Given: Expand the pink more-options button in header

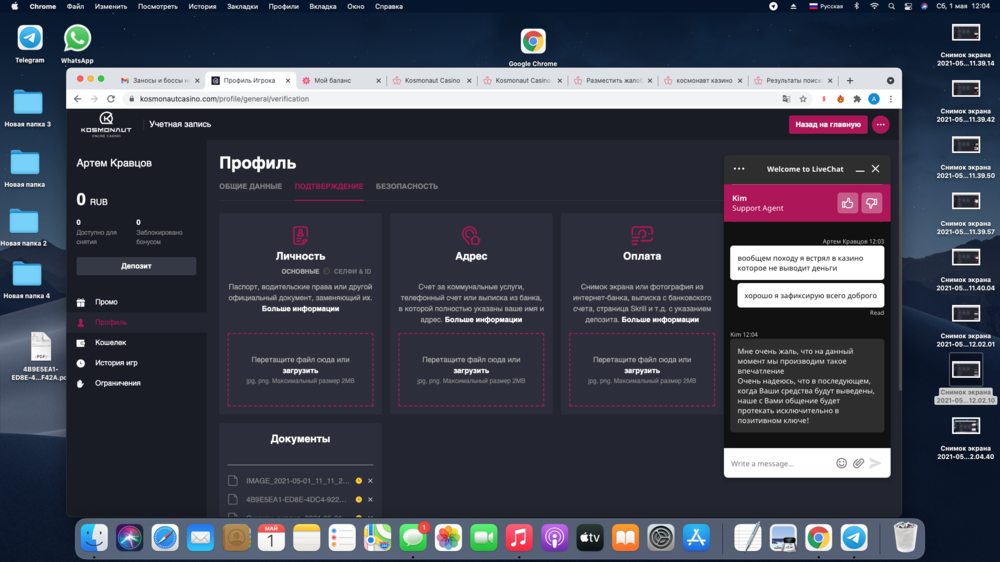Looking at the screenshot, I should (880, 125).
